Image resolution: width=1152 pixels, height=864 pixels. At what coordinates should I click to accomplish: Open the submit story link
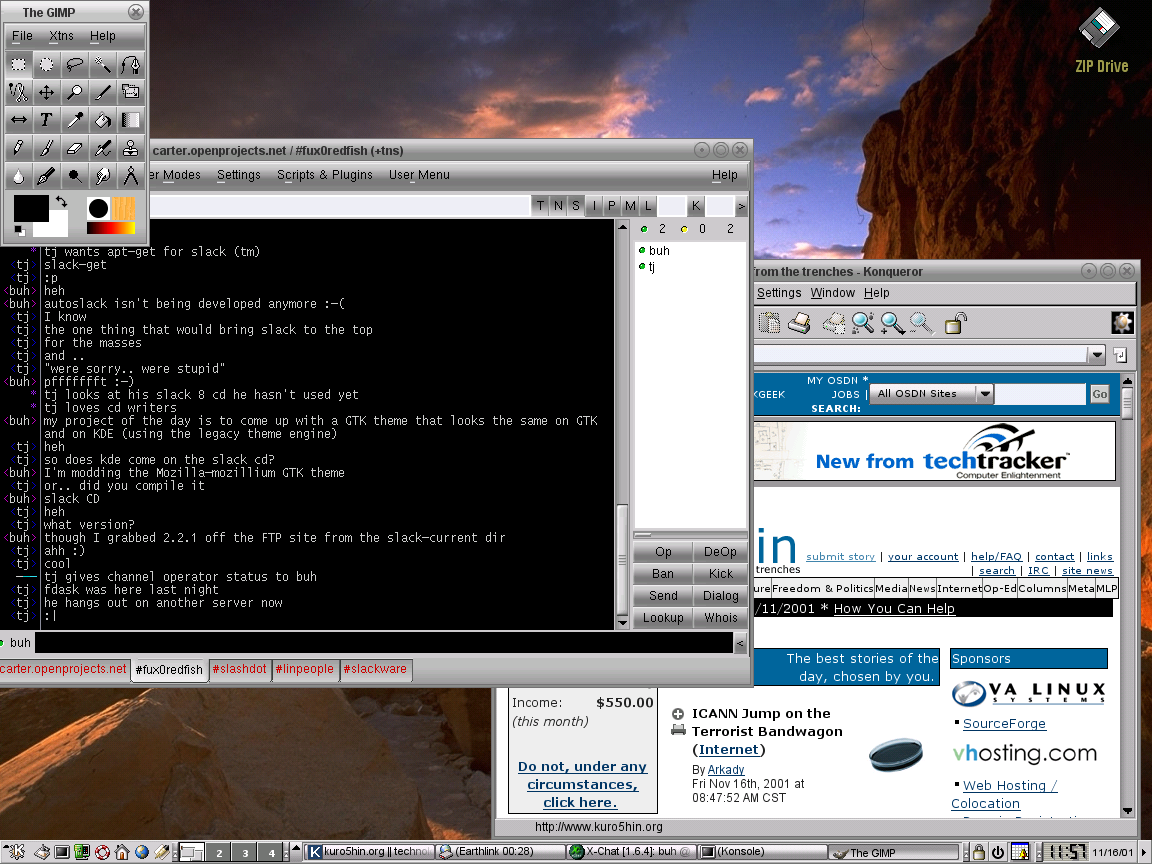coord(840,556)
